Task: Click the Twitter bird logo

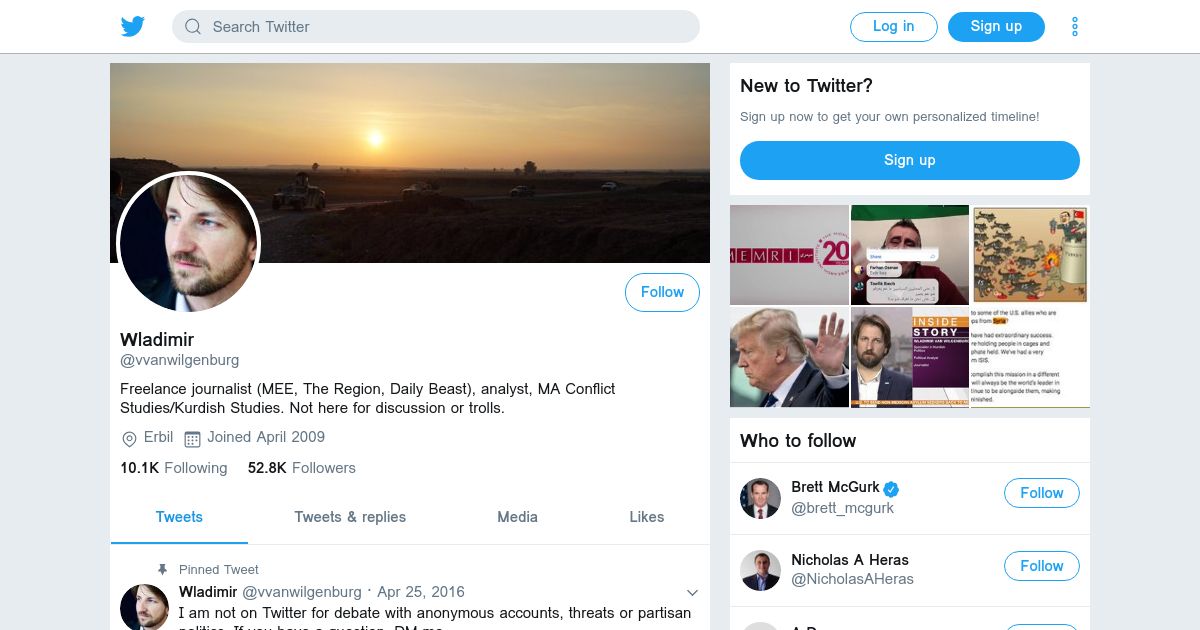Action: [x=133, y=27]
